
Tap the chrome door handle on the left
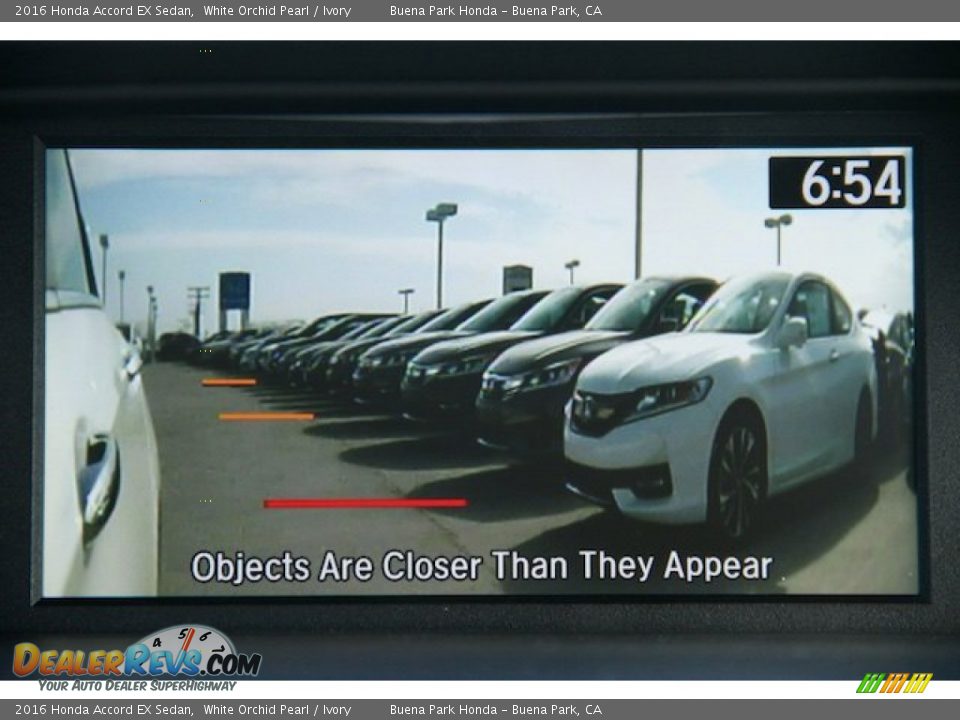[x=99, y=478]
